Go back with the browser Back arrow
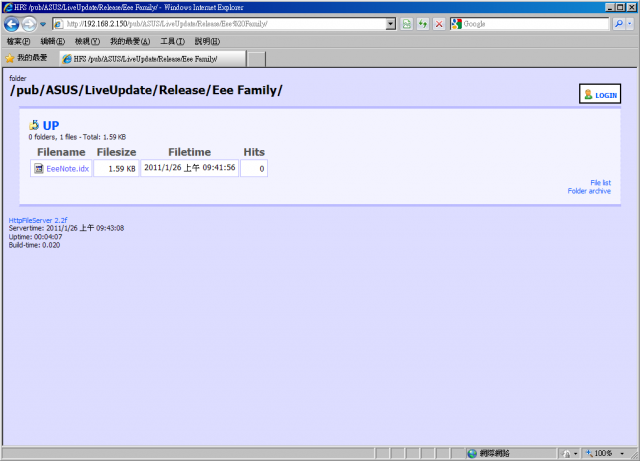Screen dimensions: 640x461 click(x=11, y=24)
